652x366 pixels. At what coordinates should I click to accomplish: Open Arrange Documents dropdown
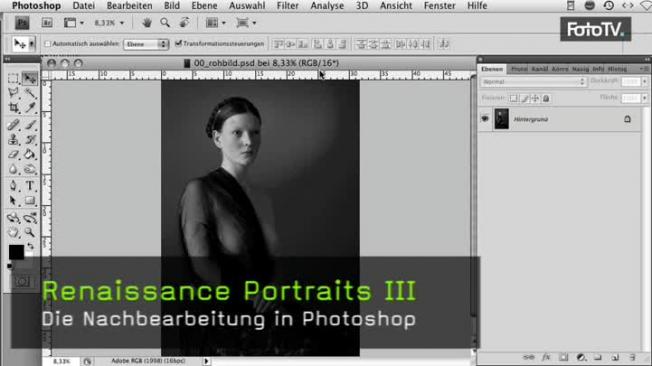coord(216,23)
